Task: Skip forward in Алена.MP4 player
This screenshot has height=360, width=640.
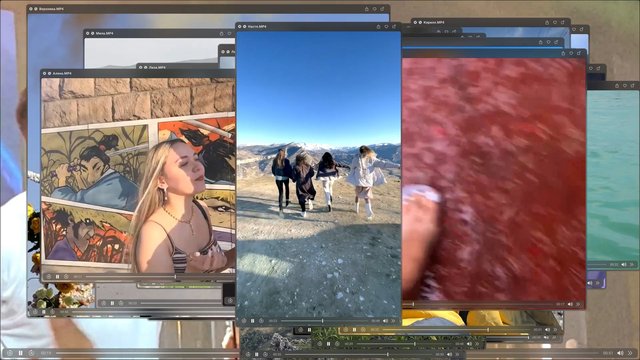Action: 66,277
